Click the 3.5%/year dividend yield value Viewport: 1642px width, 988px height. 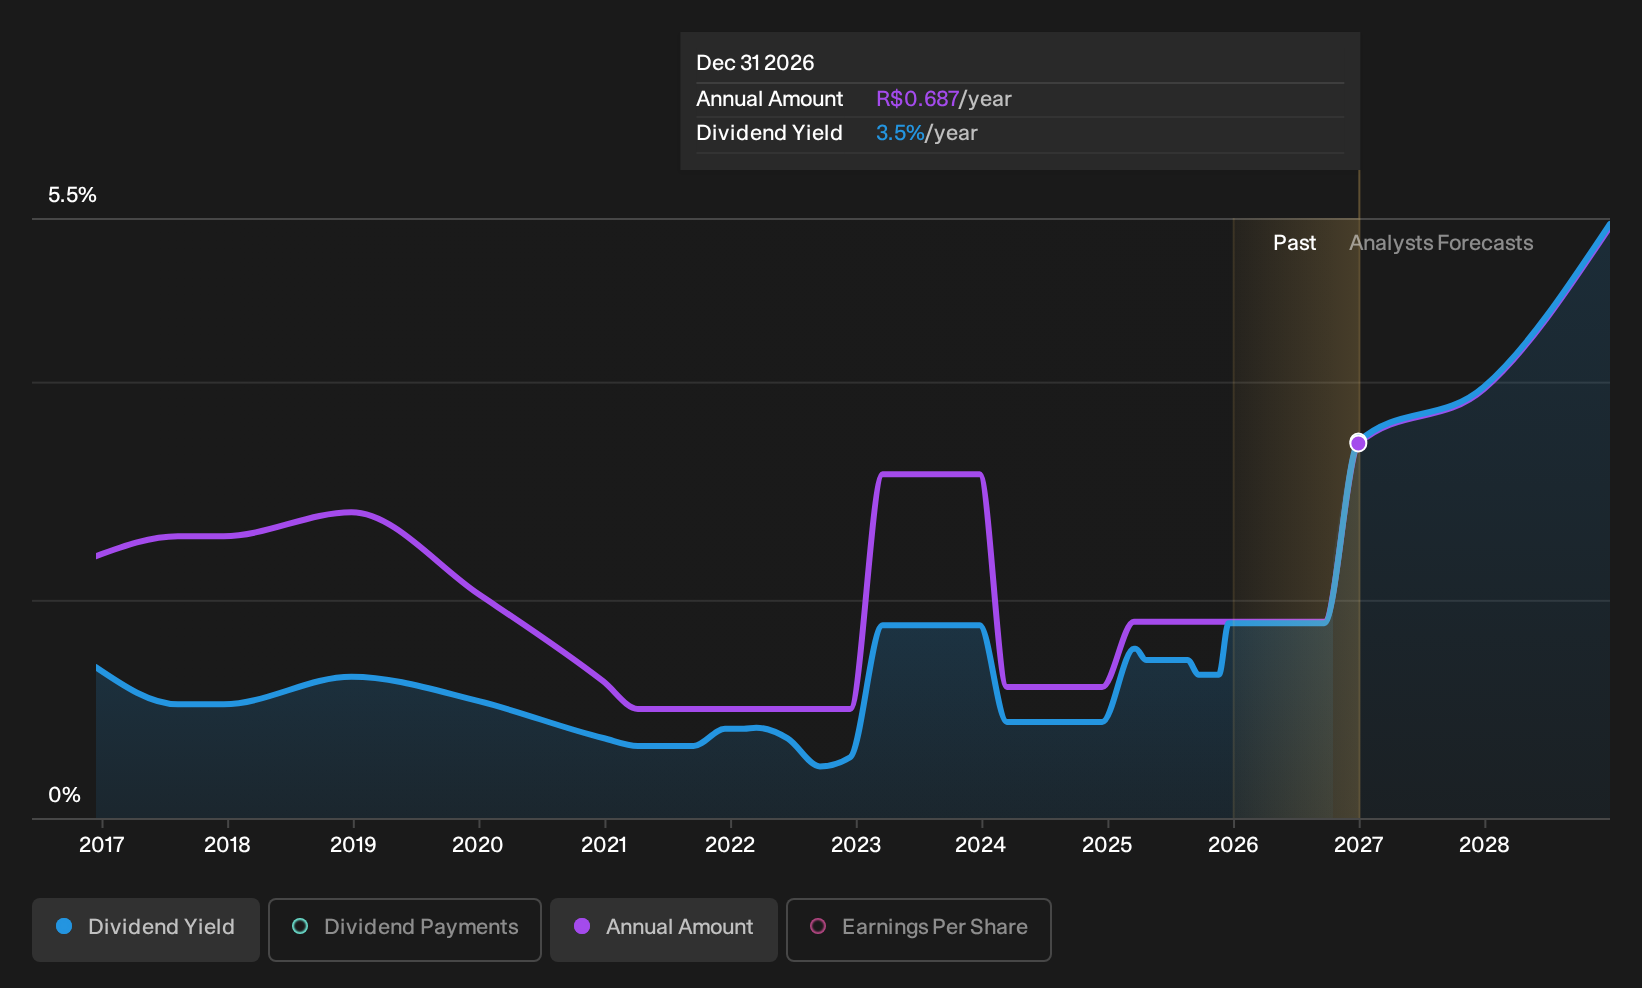[x=927, y=133]
